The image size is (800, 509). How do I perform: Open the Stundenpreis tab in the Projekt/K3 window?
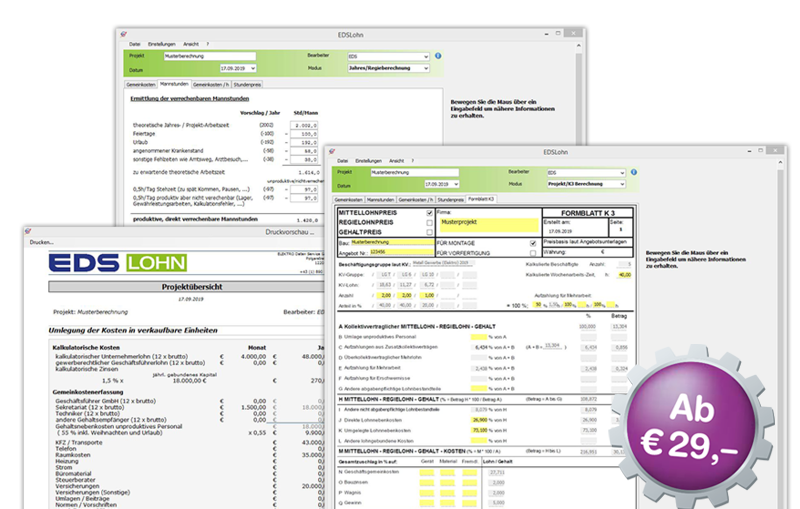(451, 200)
